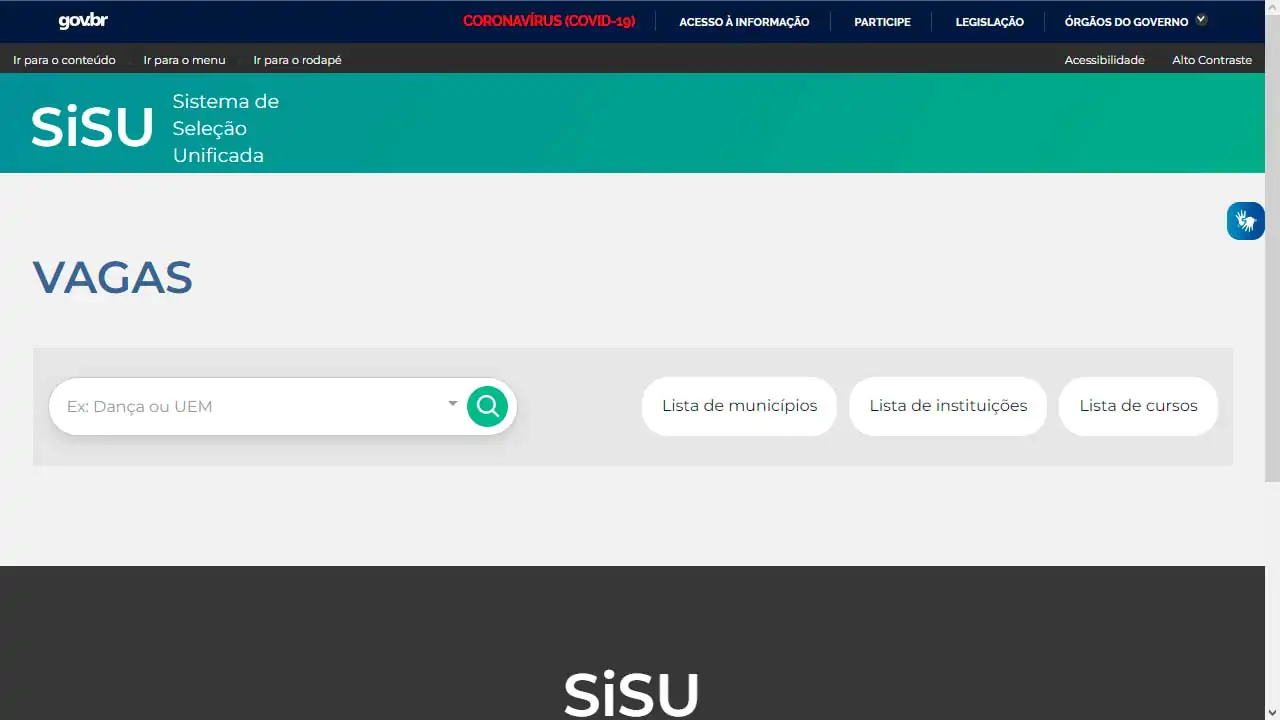Open the Órgãos do Governo menu

point(1126,21)
